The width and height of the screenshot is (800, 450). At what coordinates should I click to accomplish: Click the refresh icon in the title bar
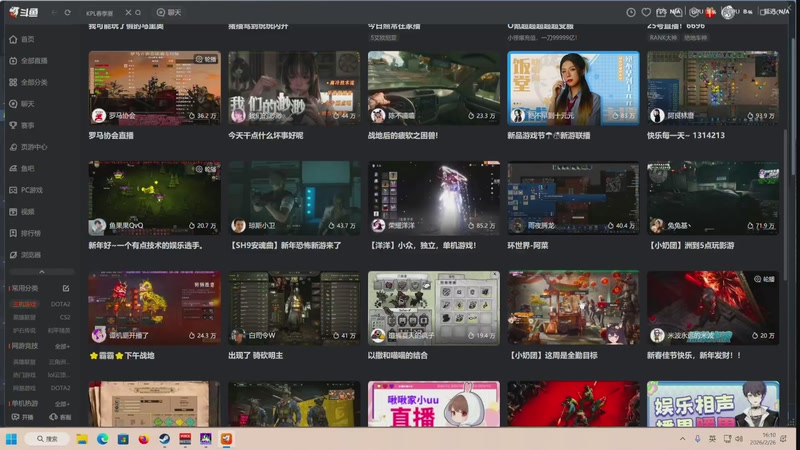[67, 12]
